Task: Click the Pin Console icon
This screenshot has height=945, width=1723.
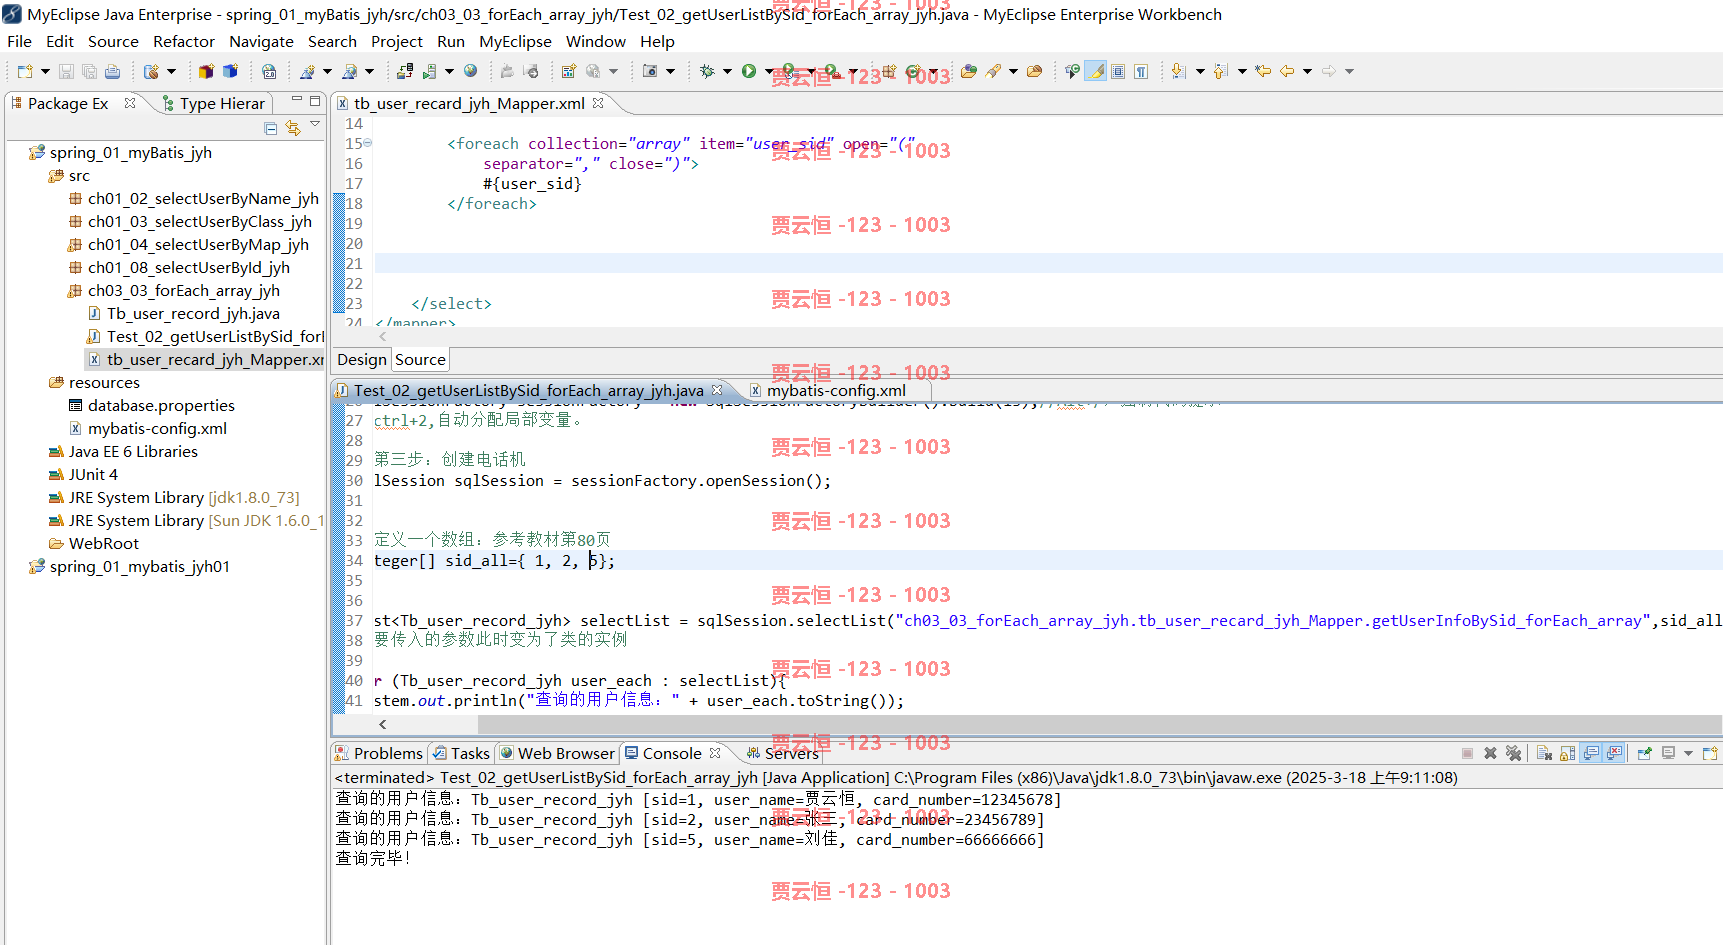Action: click(x=1644, y=753)
